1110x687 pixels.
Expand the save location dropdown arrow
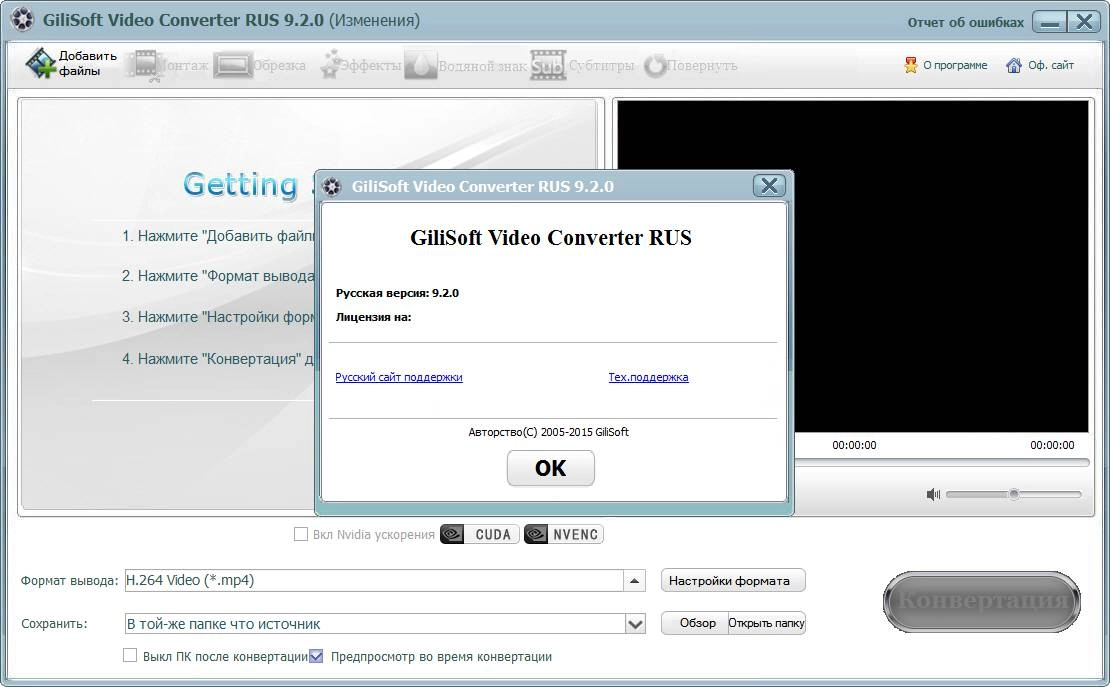tap(636, 624)
